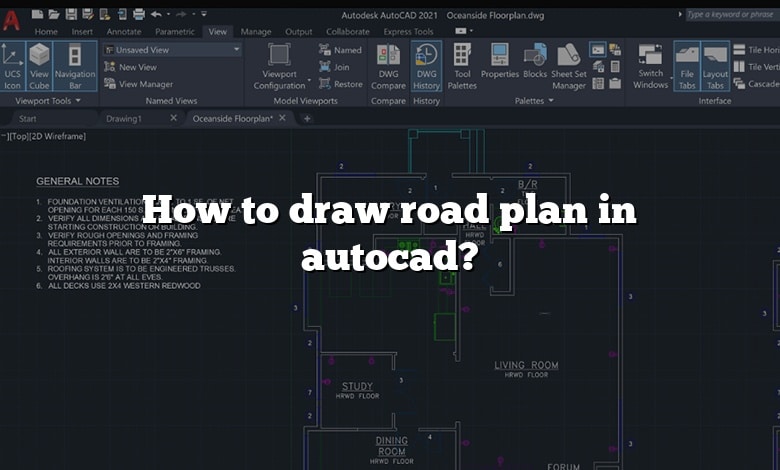The image size is (780, 470).
Task: Open Tool Palettes
Action: point(462,66)
